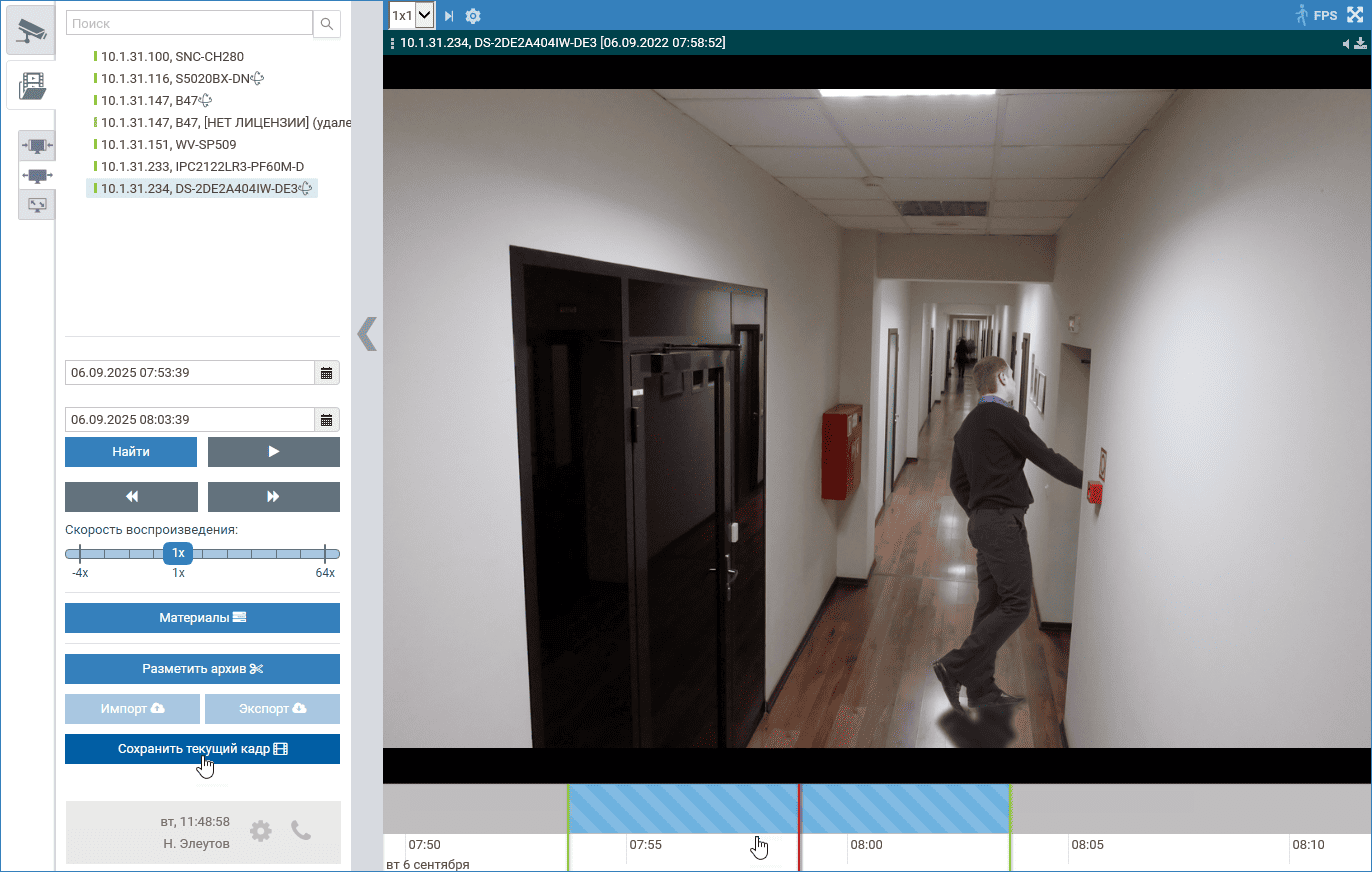
Task: Open user settings gear beside N. Элеутов
Action: pyautogui.click(x=260, y=830)
